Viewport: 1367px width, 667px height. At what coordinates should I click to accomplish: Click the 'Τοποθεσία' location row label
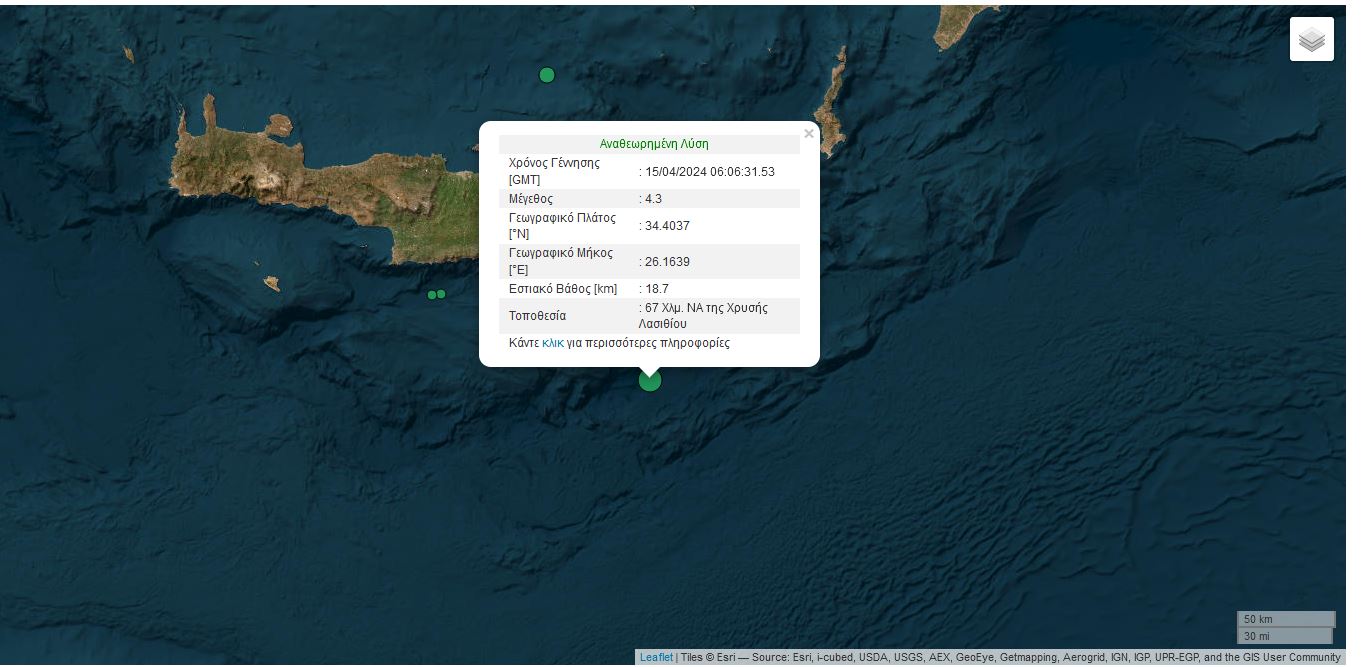[537, 316]
